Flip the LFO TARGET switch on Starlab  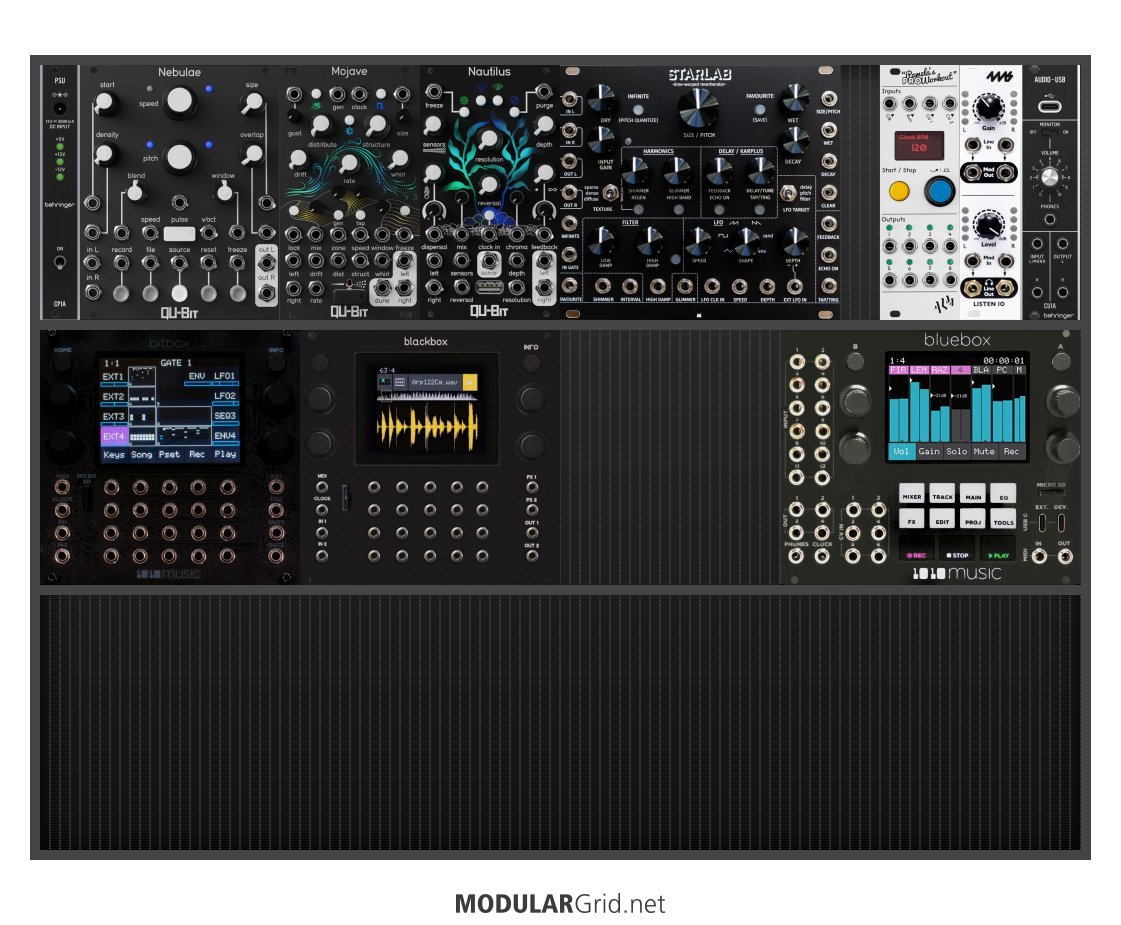[787, 193]
